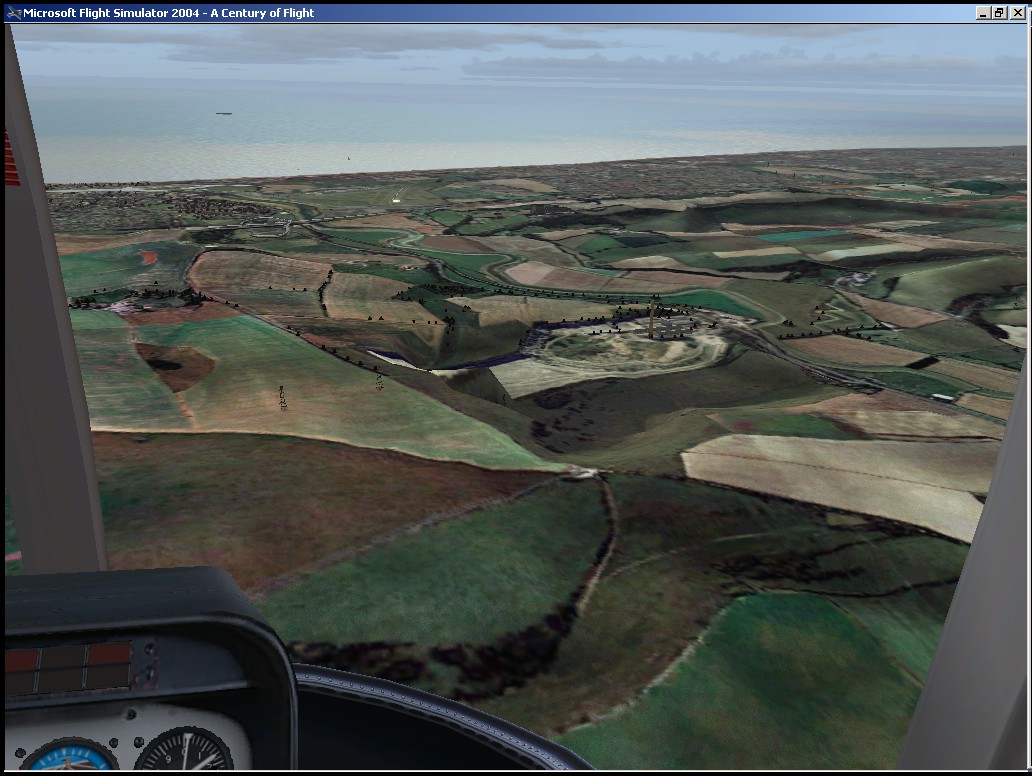Click the small boat near the shoreline

click(x=348, y=158)
